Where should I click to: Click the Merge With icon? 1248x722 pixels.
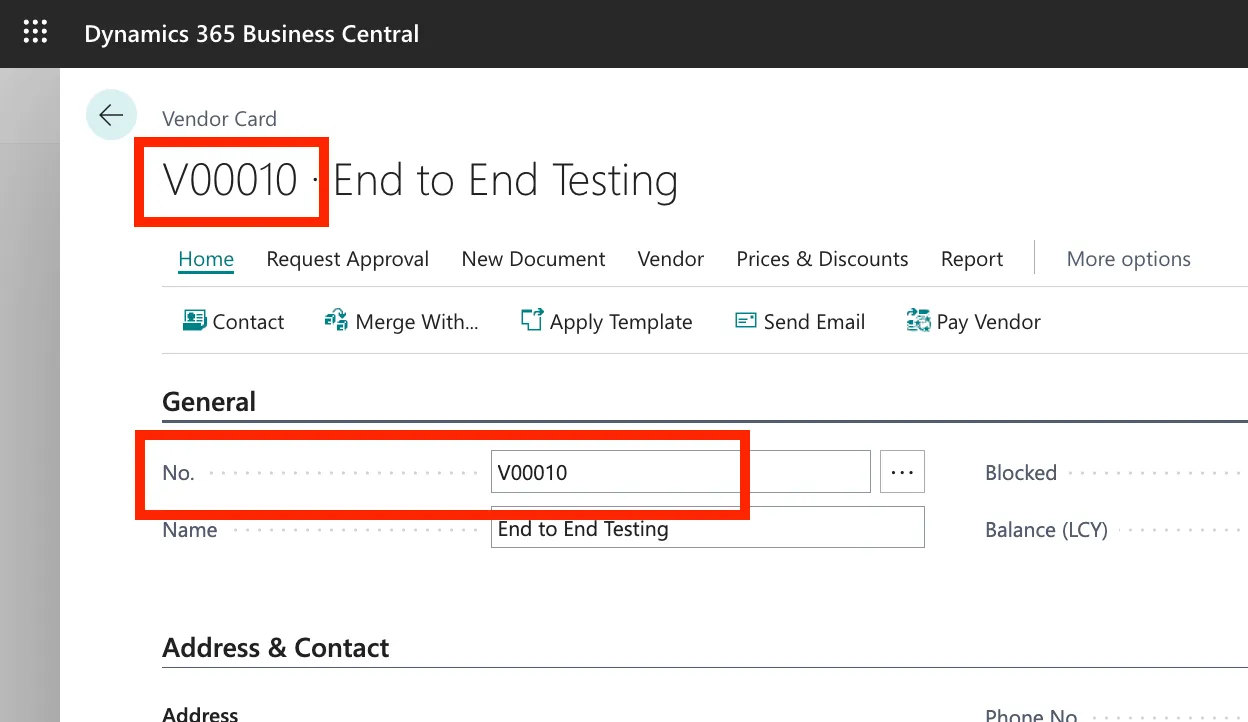(x=336, y=321)
